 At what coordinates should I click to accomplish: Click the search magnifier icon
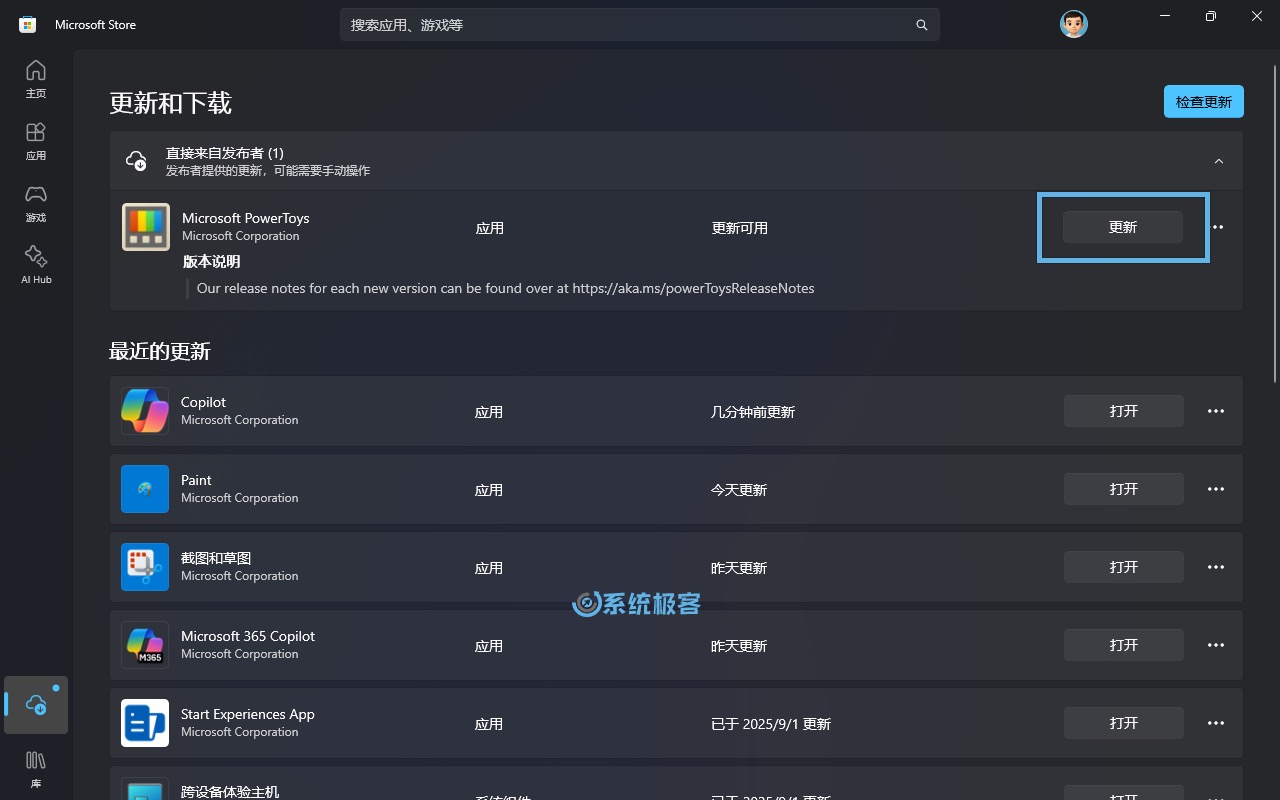(921, 24)
